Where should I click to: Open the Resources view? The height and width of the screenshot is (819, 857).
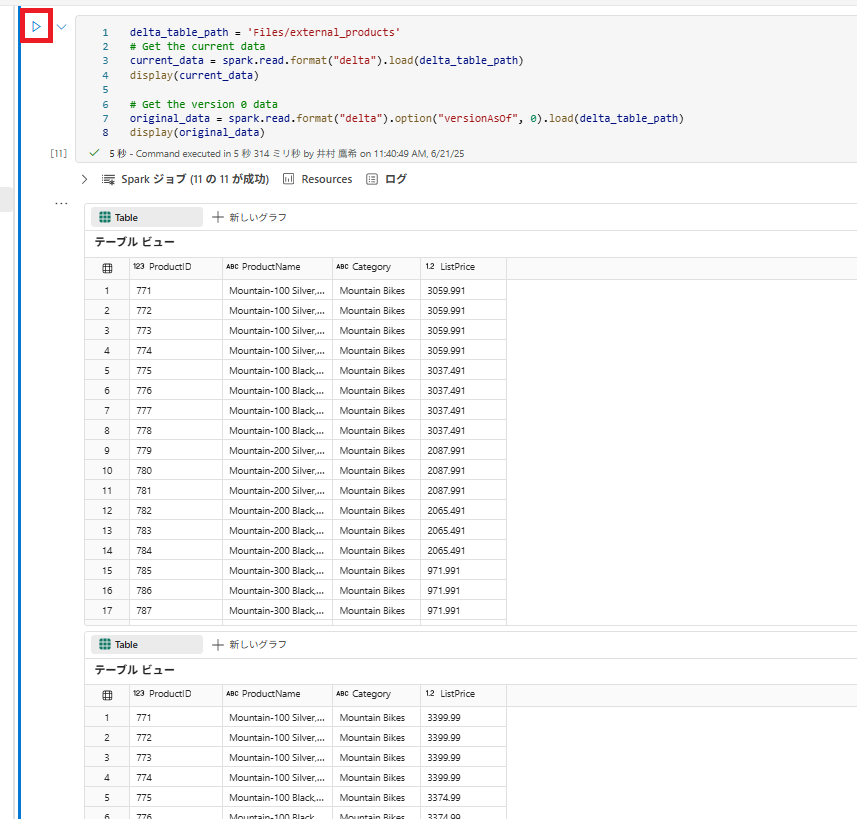tap(326, 179)
